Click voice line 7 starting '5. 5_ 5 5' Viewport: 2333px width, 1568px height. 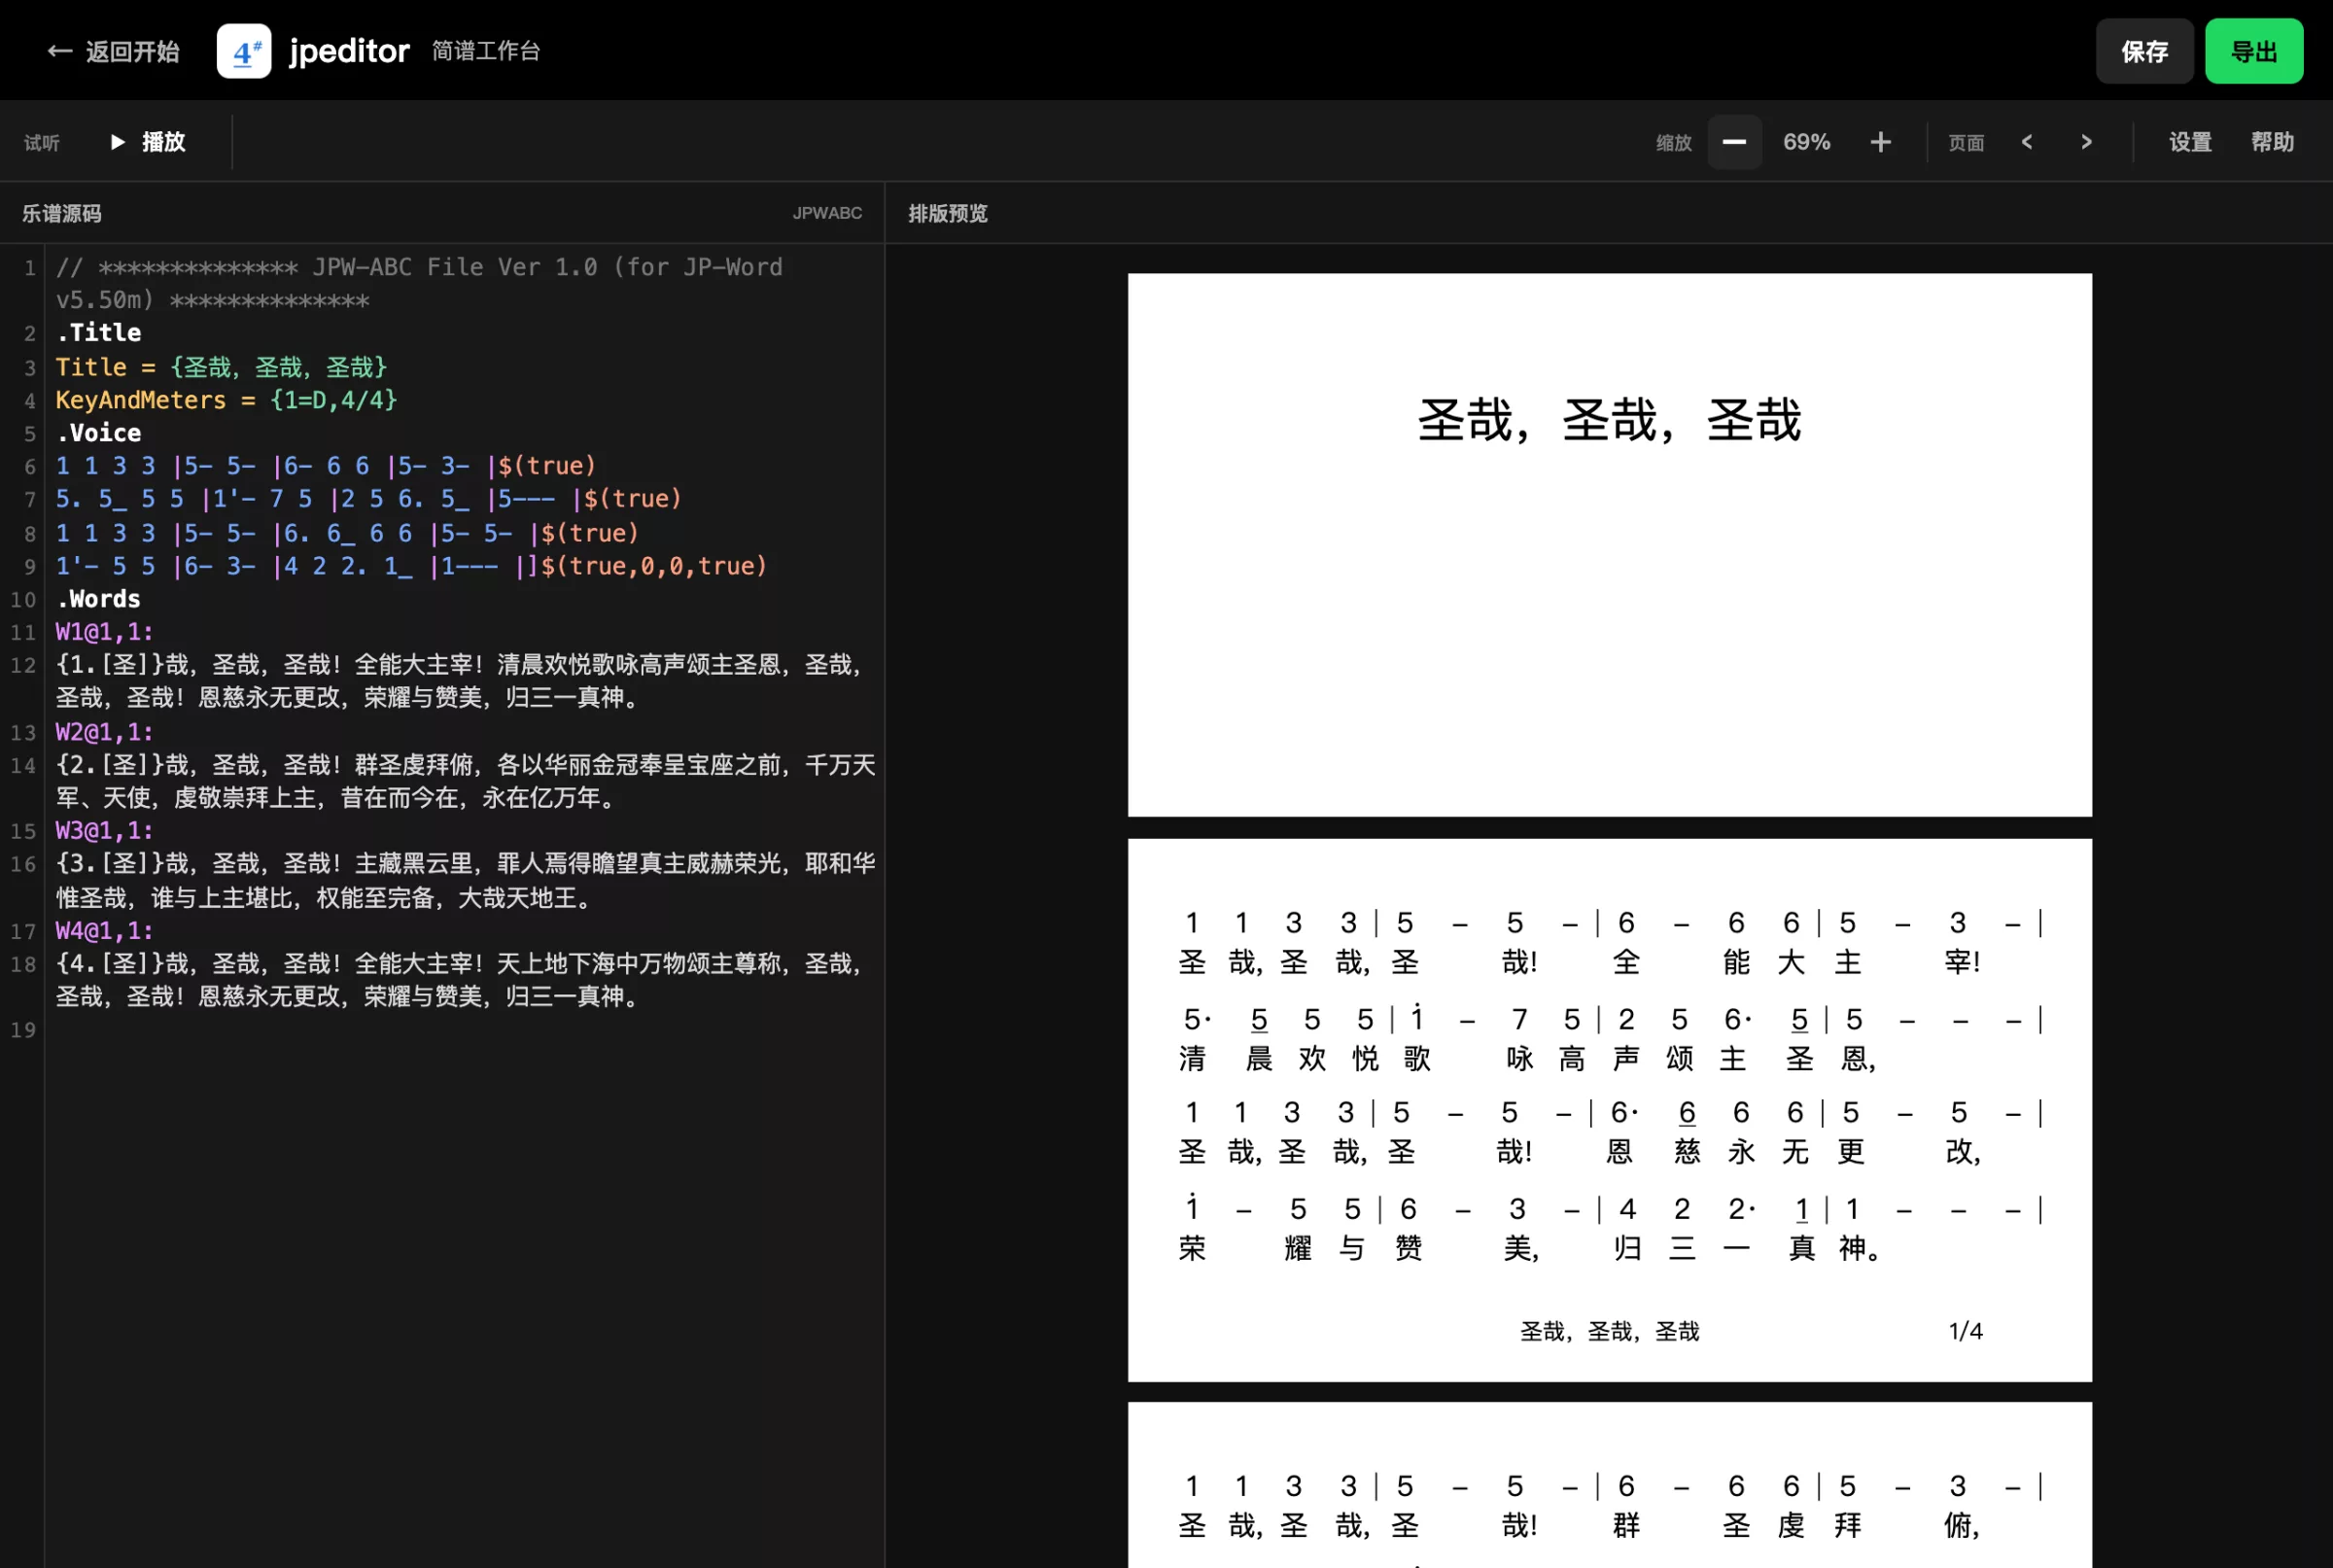click(369, 499)
